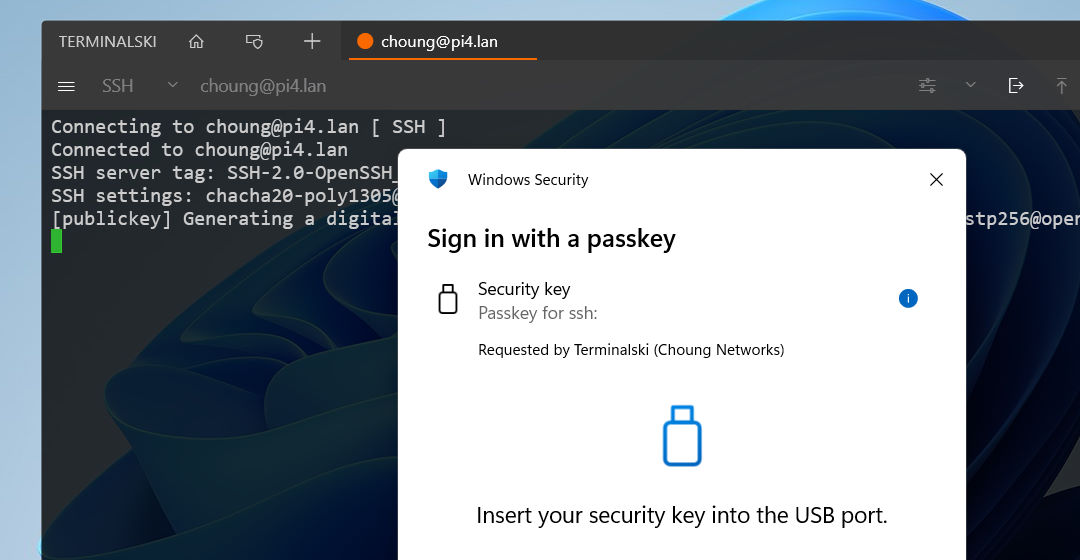1080x560 pixels.
Task: Select the Security key passkey option
Action: click(537, 299)
